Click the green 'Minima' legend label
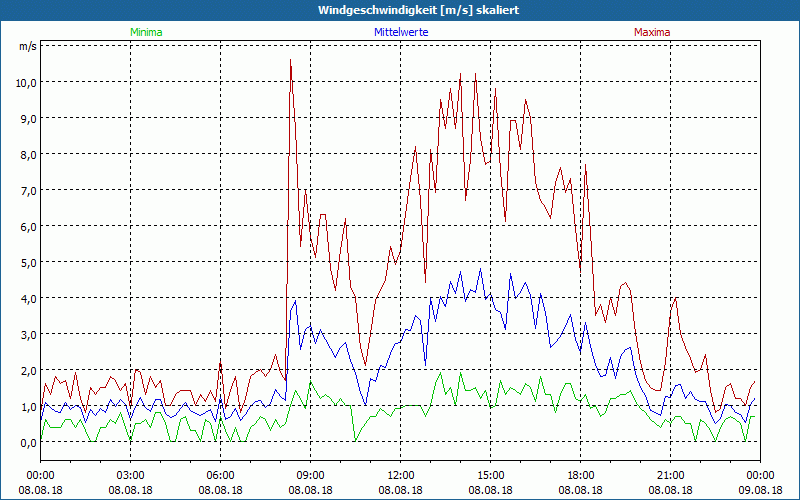 tap(146, 32)
